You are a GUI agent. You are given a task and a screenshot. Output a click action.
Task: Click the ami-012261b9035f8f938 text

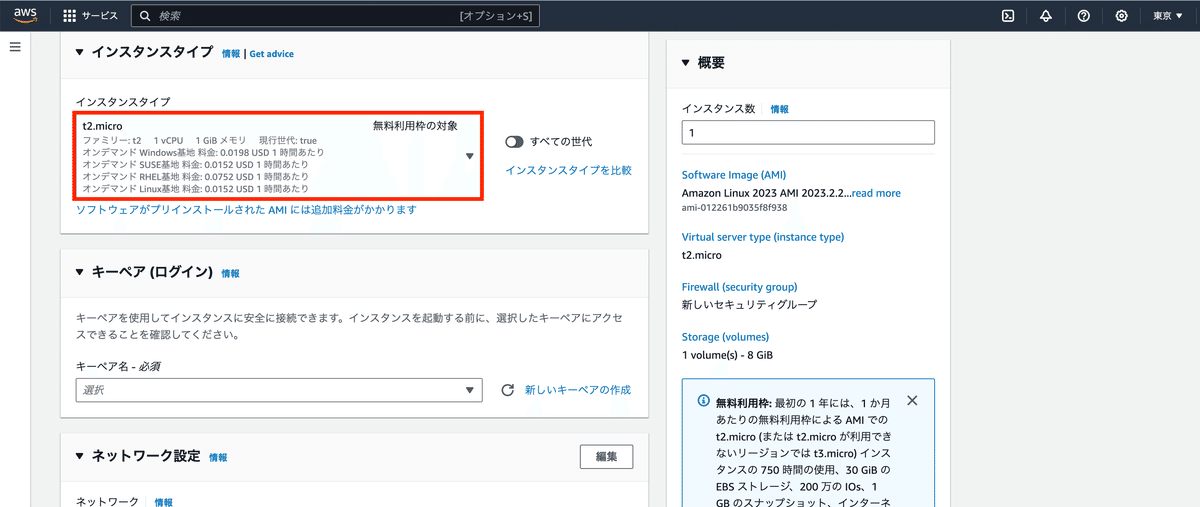[x=735, y=208]
